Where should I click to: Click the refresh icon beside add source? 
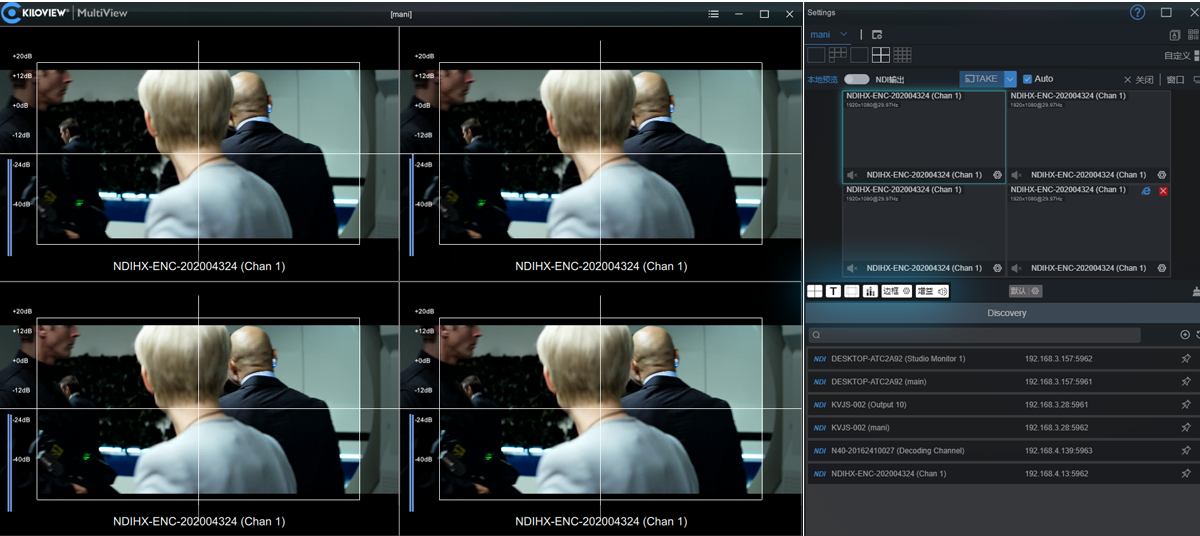[1198, 335]
